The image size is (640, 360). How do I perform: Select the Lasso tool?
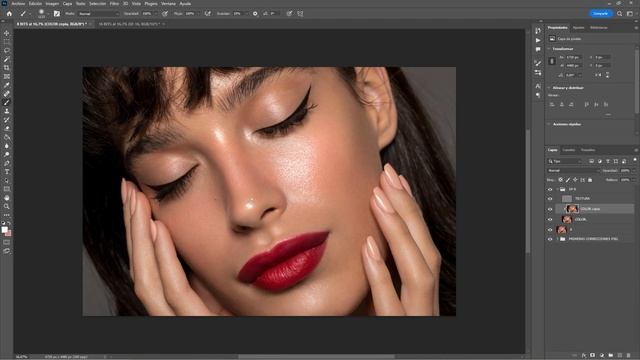pos(7,51)
